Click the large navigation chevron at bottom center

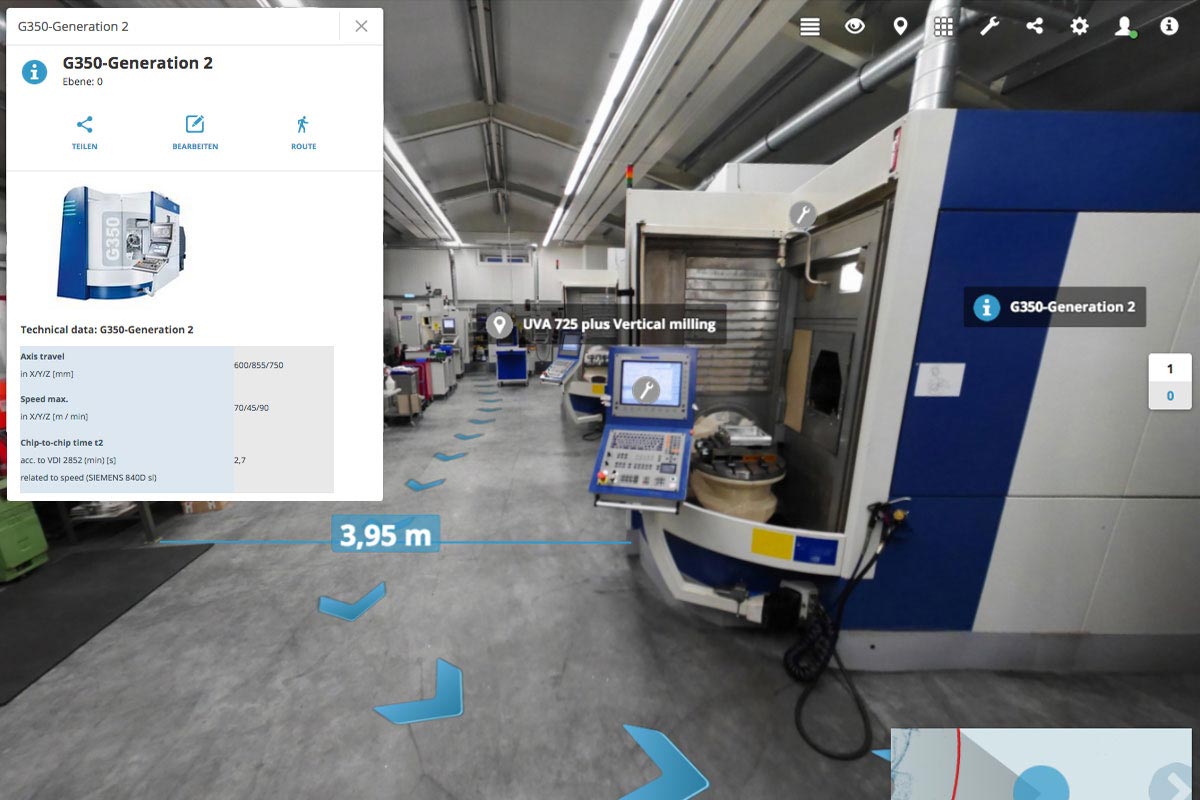(666, 764)
